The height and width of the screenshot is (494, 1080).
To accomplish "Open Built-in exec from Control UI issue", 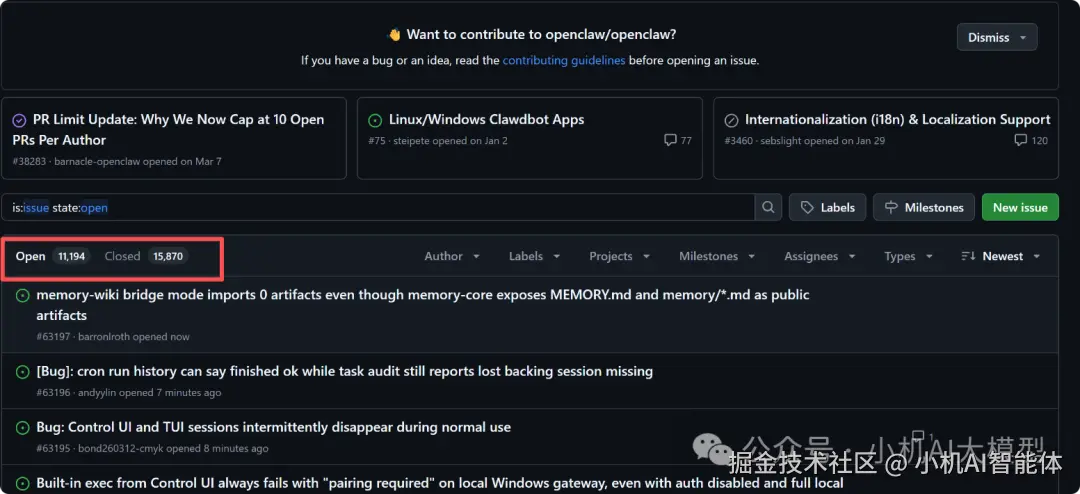I will 439,484.
